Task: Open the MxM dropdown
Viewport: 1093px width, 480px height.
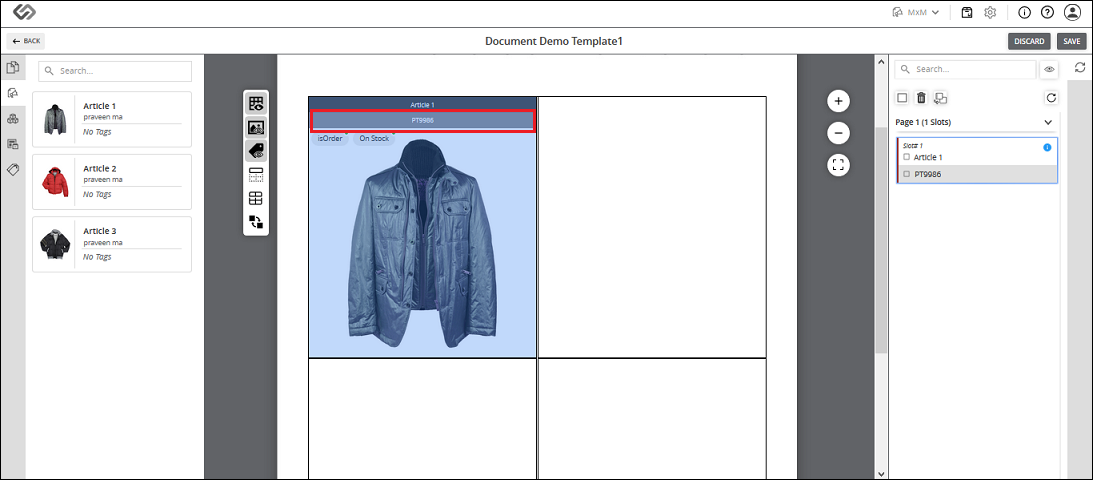Action: click(917, 13)
